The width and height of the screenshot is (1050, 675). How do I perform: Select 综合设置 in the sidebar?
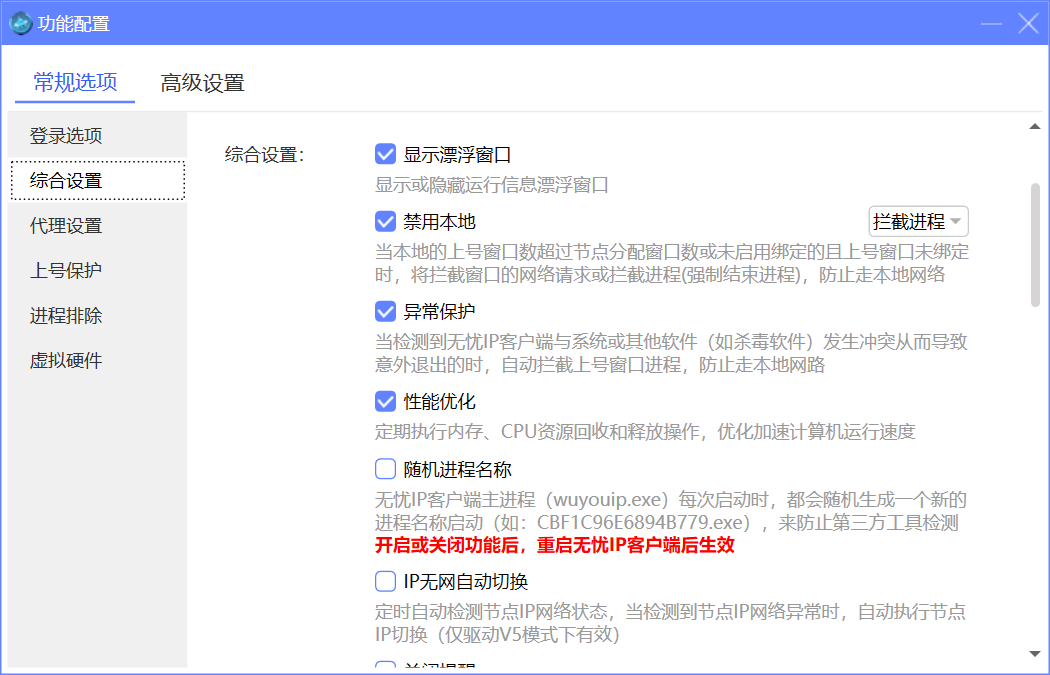click(x=66, y=181)
